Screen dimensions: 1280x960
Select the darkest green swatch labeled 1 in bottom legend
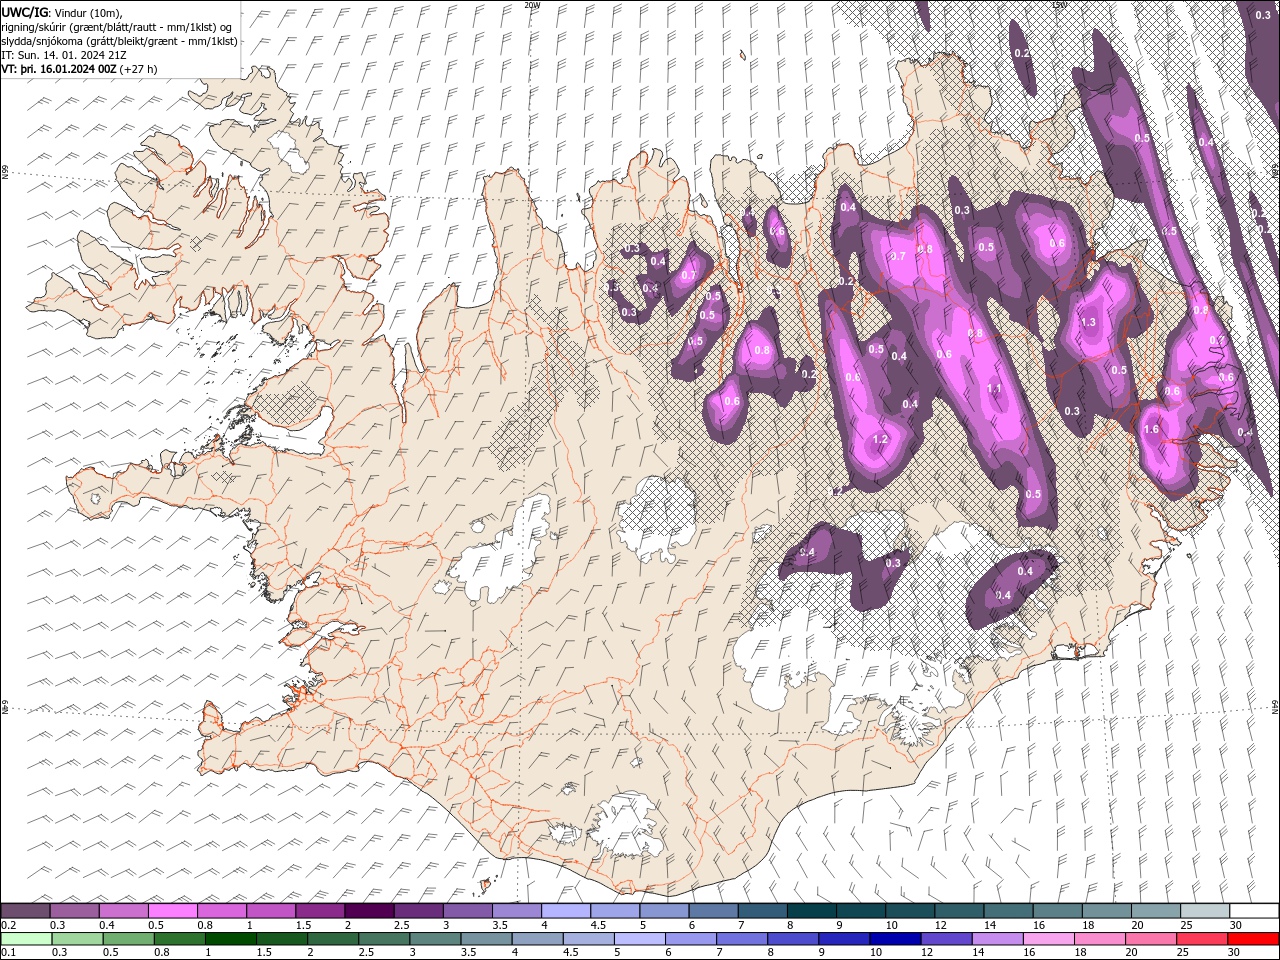[x=231, y=939]
